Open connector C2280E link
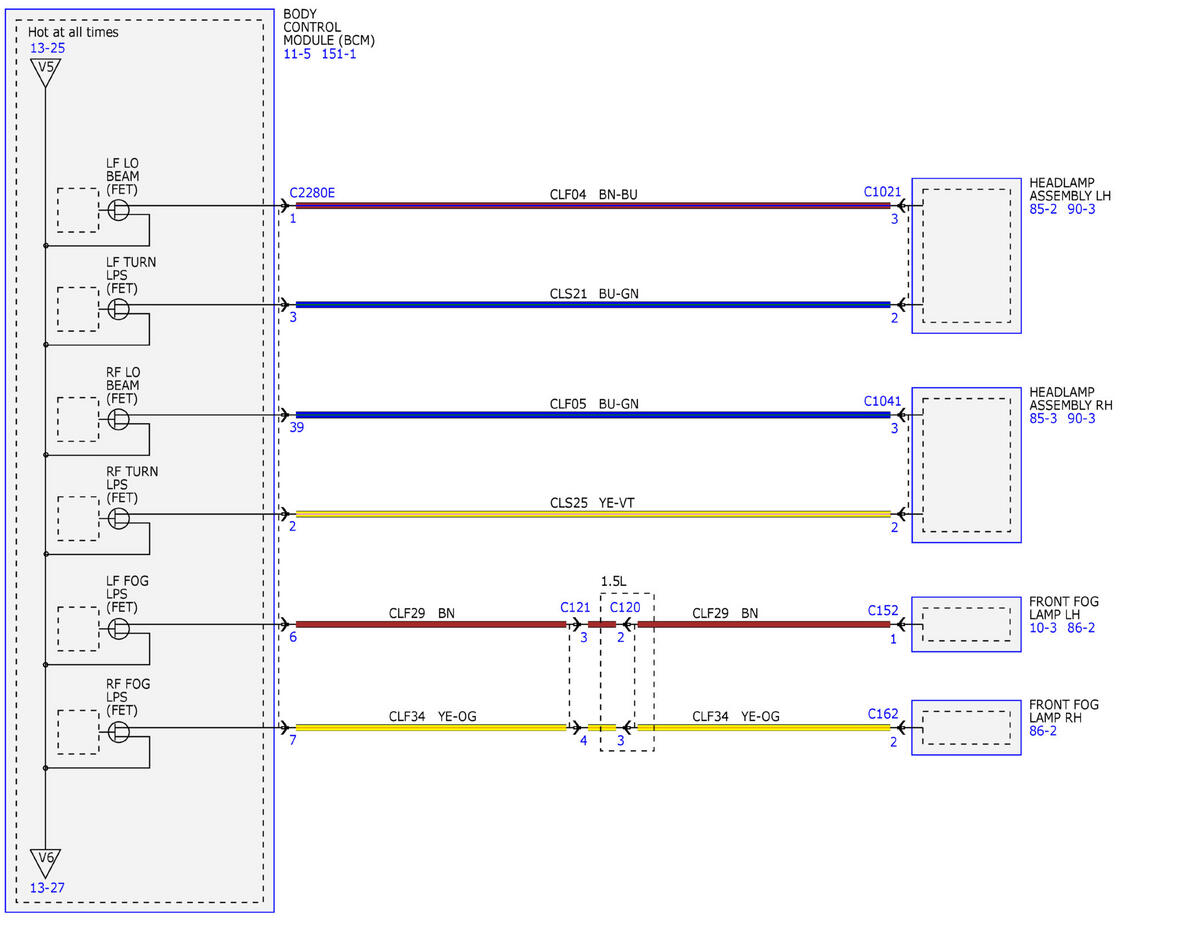 click(312, 192)
